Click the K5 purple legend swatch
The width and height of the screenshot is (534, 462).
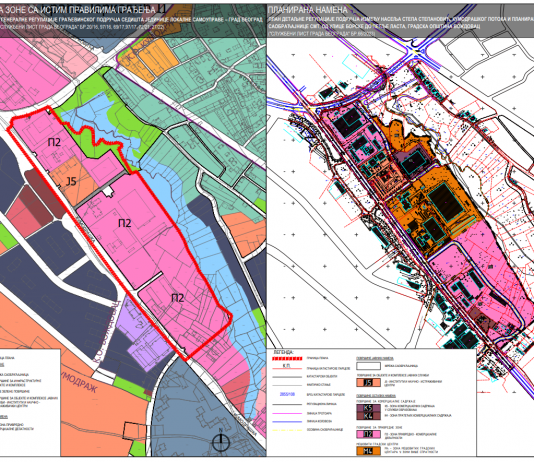(x=368, y=408)
